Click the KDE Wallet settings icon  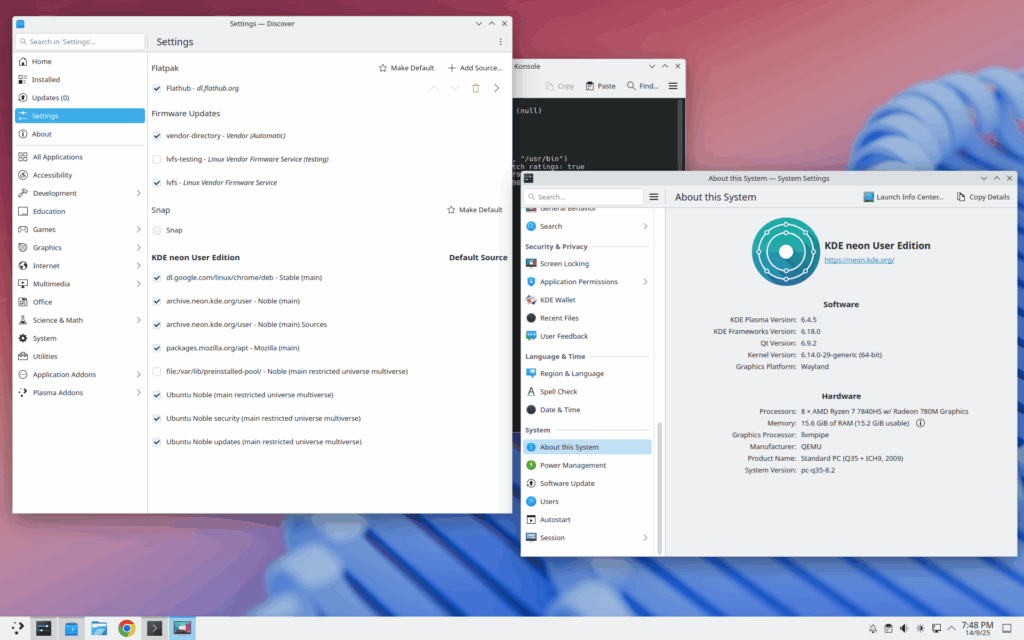coord(531,300)
